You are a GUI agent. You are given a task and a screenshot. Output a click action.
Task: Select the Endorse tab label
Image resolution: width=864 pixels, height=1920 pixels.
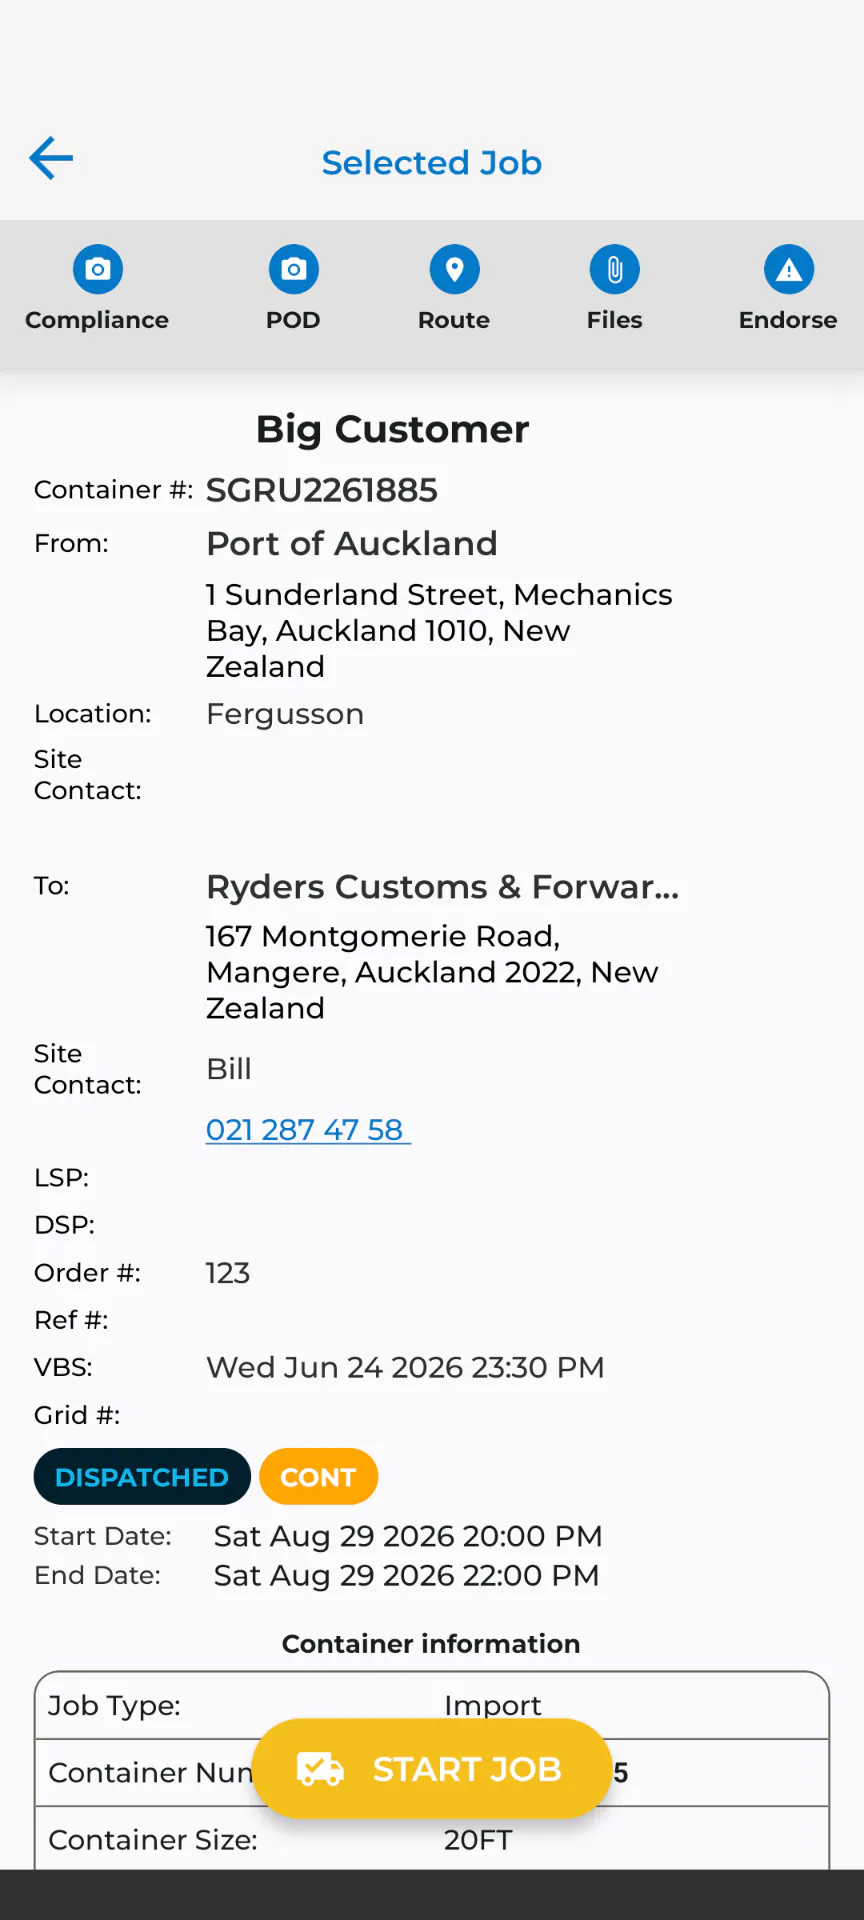[x=788, y=320]
